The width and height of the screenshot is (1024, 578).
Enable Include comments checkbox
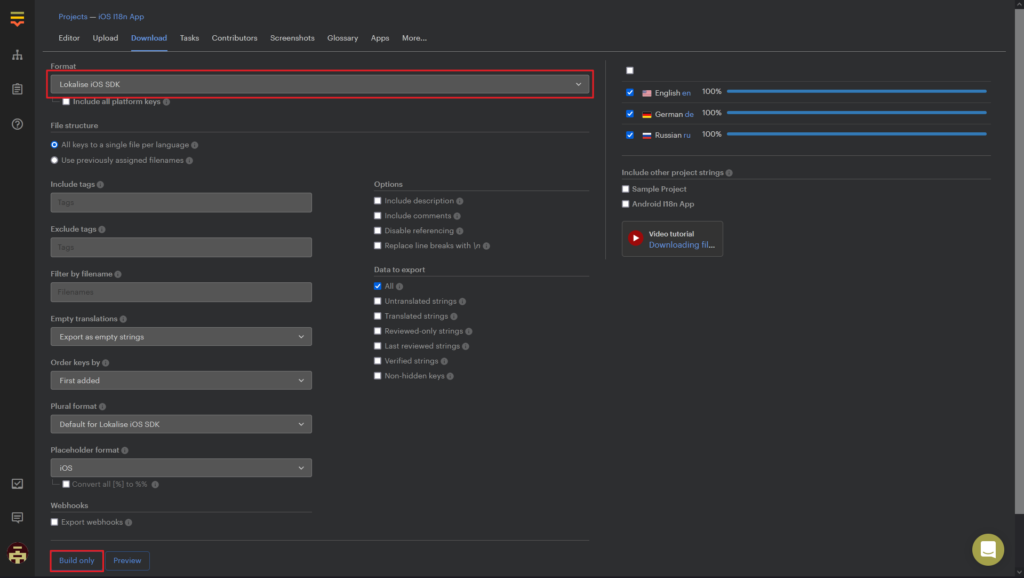pos(377,216)
